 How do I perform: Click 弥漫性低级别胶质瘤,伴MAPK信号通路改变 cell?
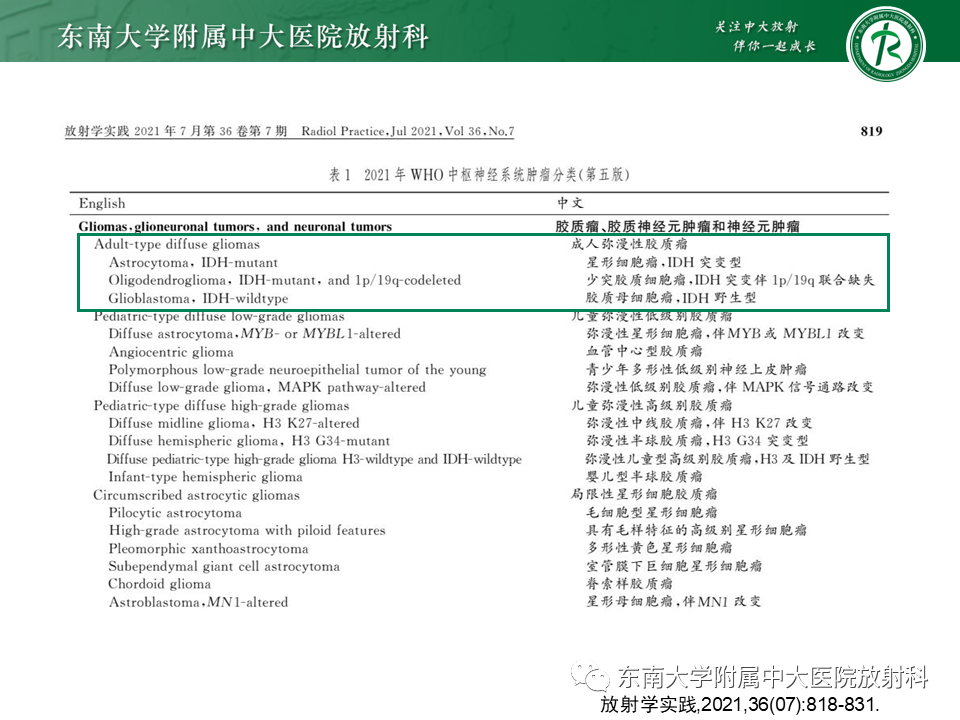point(730,387)
